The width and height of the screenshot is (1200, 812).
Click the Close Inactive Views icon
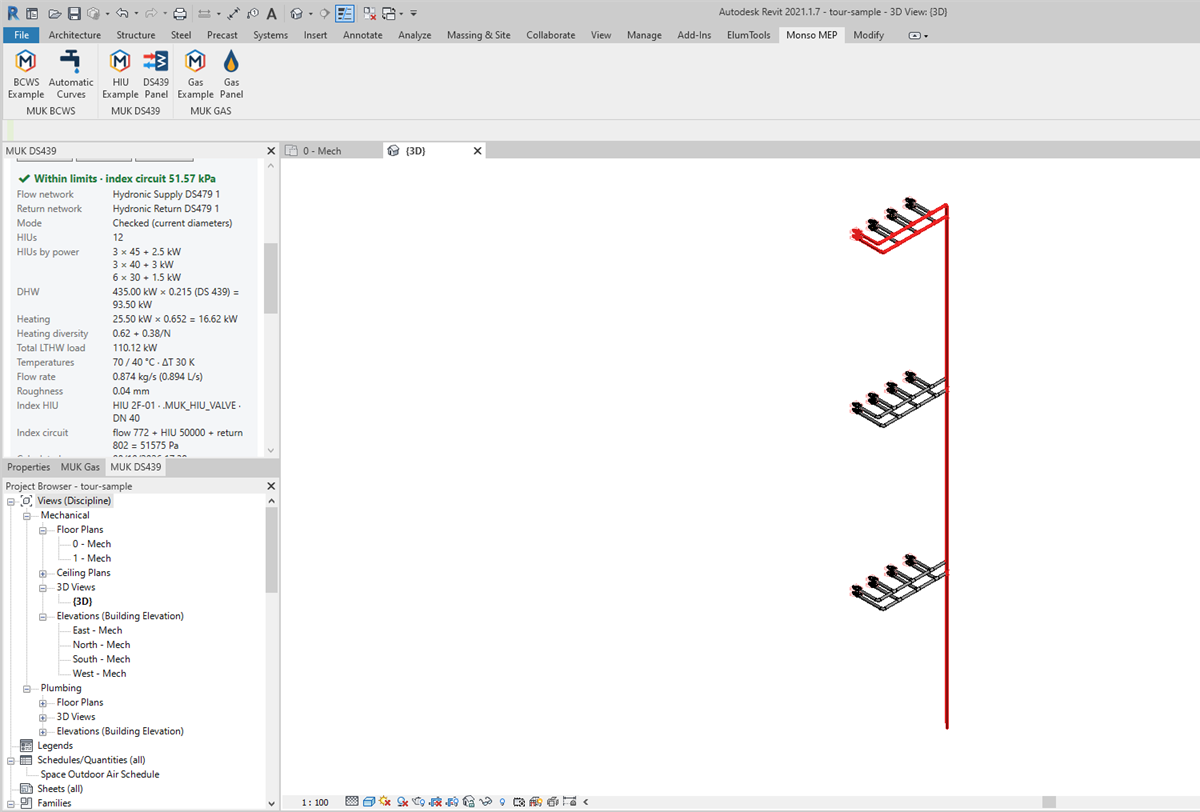(x=369, y=14)
